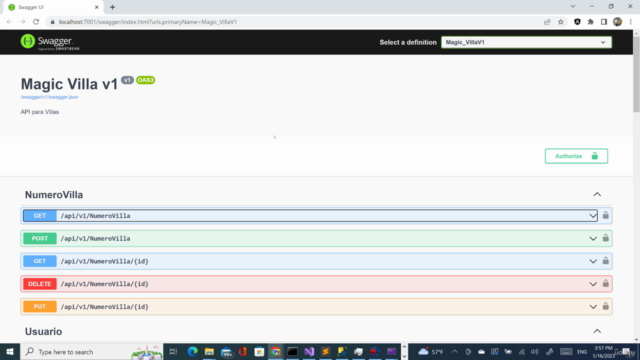
Task: Open browser extensions puzzle icon
Action: pos(591,22)
